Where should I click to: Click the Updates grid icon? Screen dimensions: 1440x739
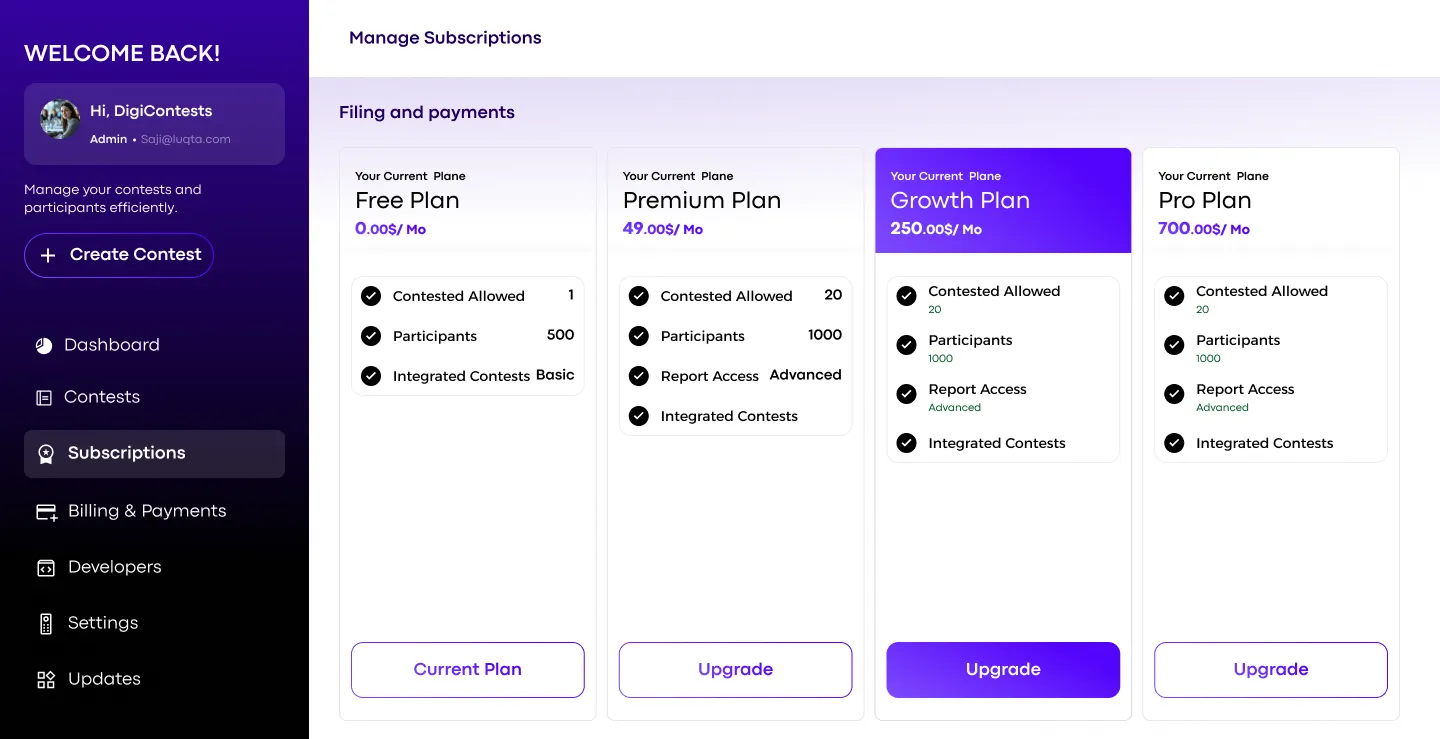[x=46, y=680]
